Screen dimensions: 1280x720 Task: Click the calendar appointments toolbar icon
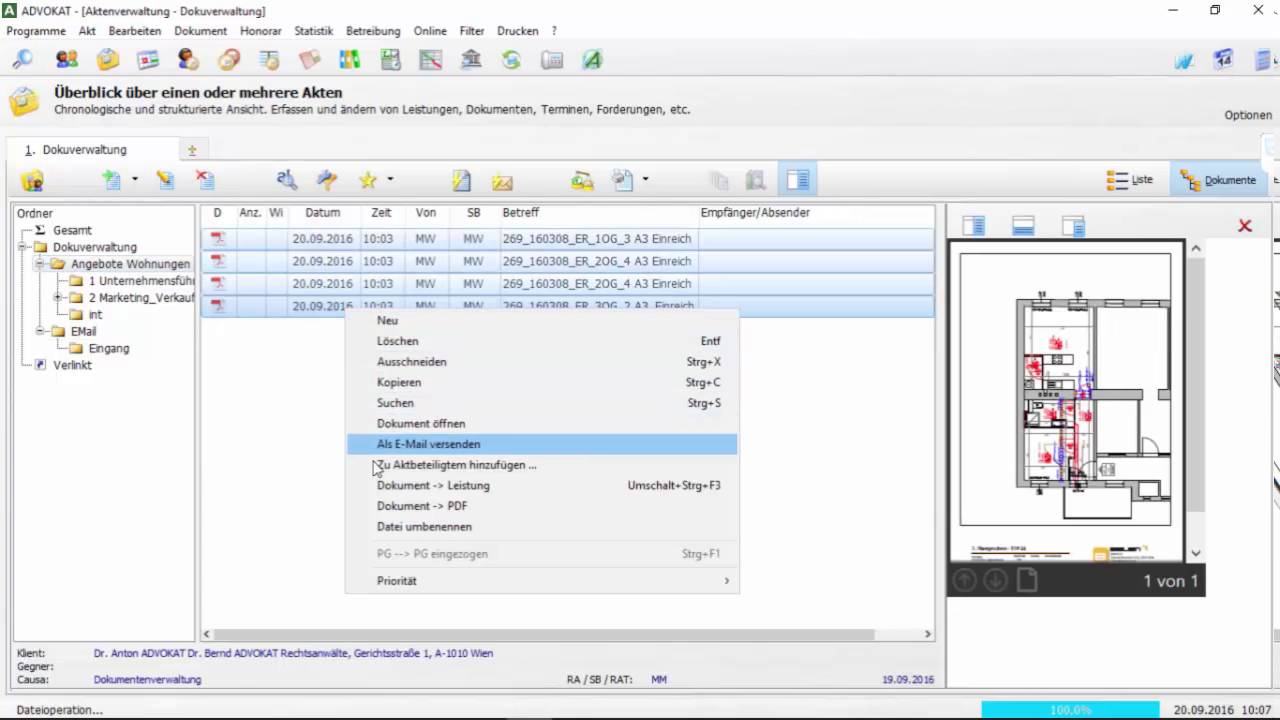coord(148,60)
